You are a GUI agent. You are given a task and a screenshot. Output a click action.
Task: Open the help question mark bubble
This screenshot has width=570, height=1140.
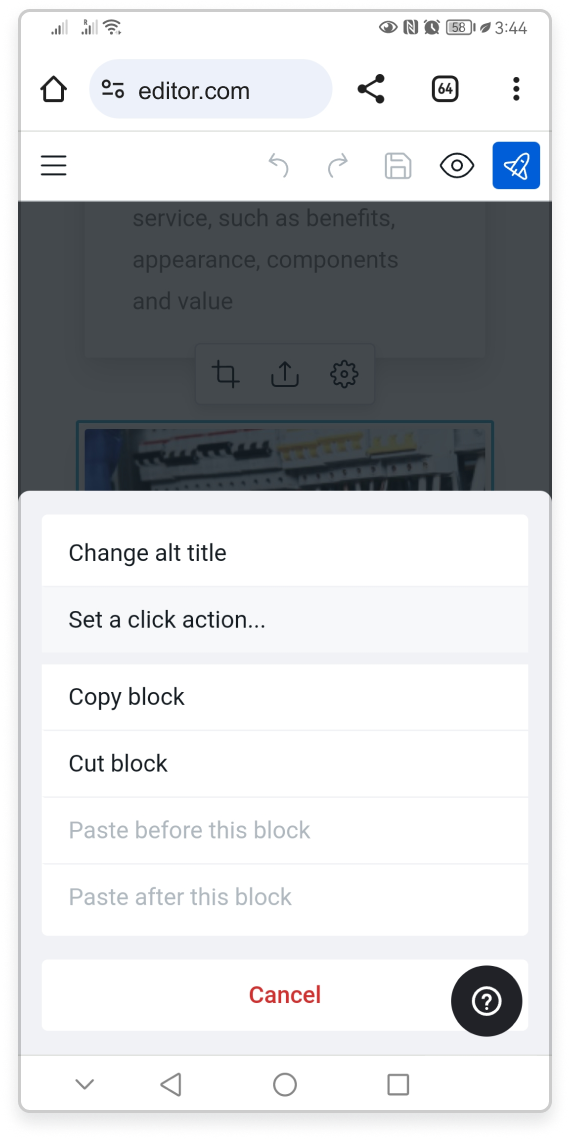pyautogui.click(x=486, y=1001)
